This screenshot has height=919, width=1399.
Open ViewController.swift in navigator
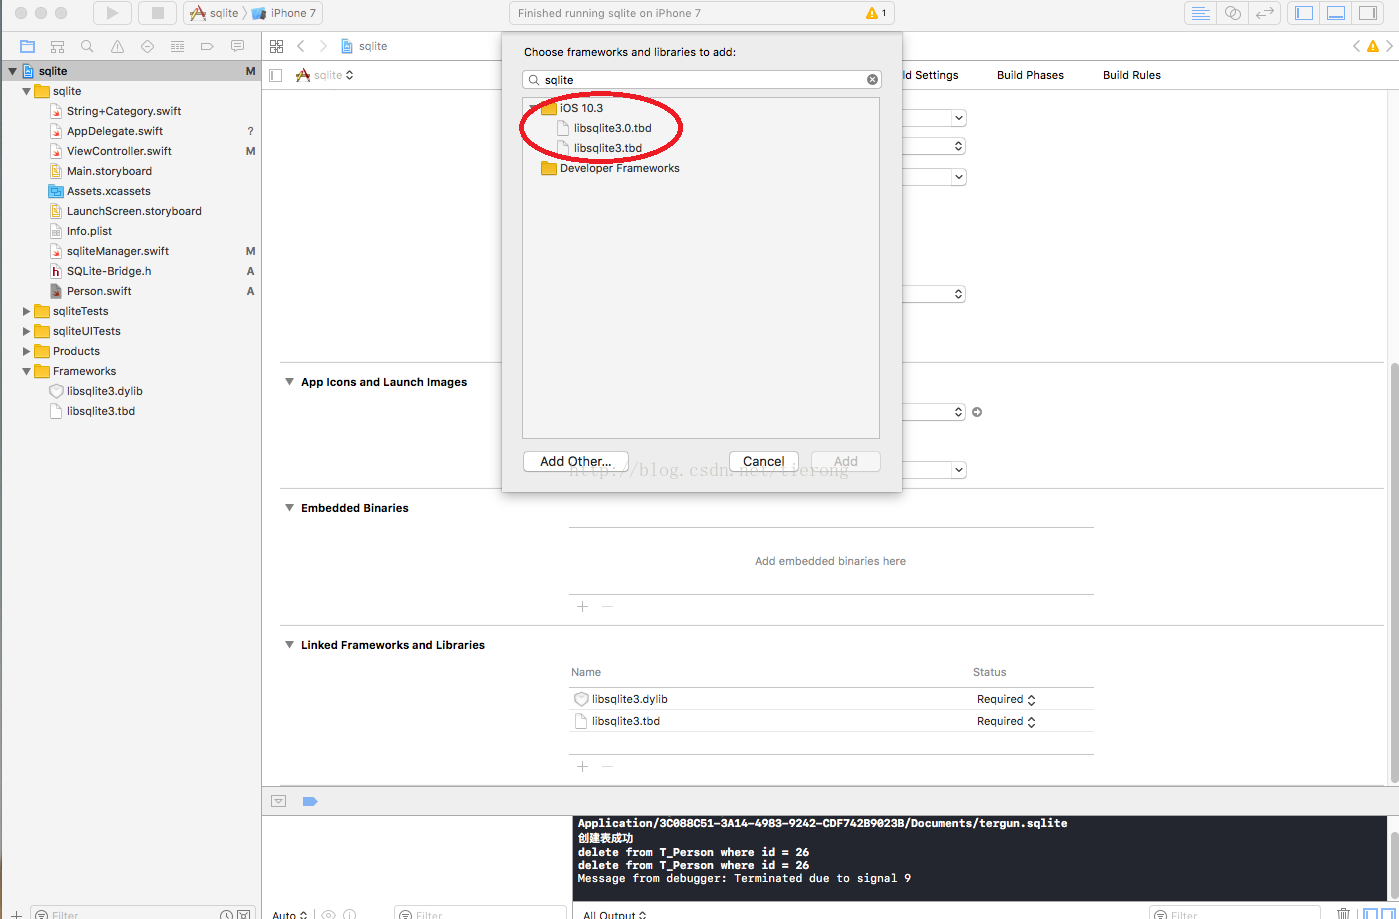tap(119, 151)
